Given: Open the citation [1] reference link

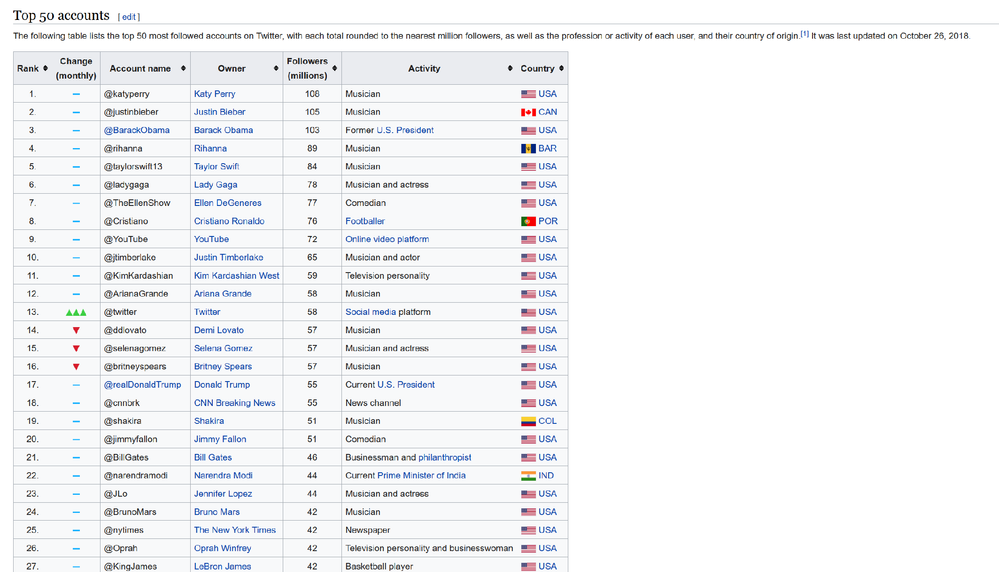Looking at the screenshot, I should [805, 34].
